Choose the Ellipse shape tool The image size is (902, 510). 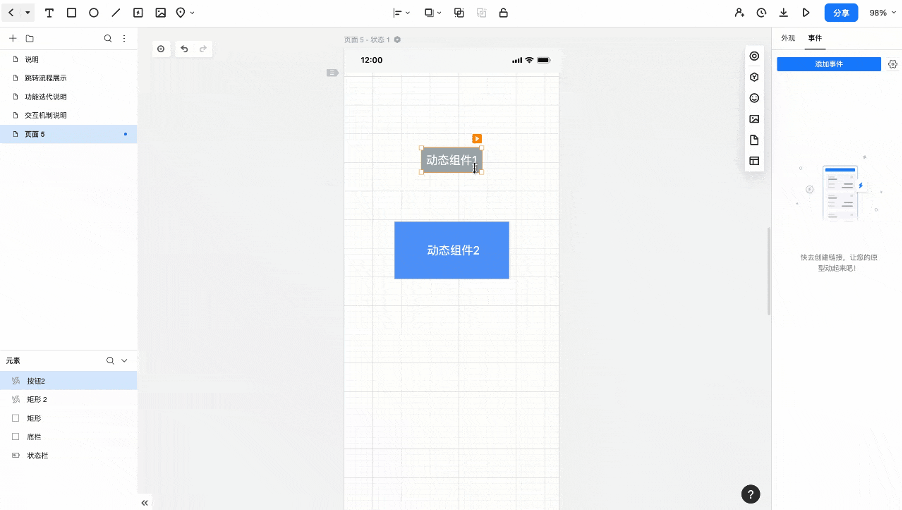93,13
